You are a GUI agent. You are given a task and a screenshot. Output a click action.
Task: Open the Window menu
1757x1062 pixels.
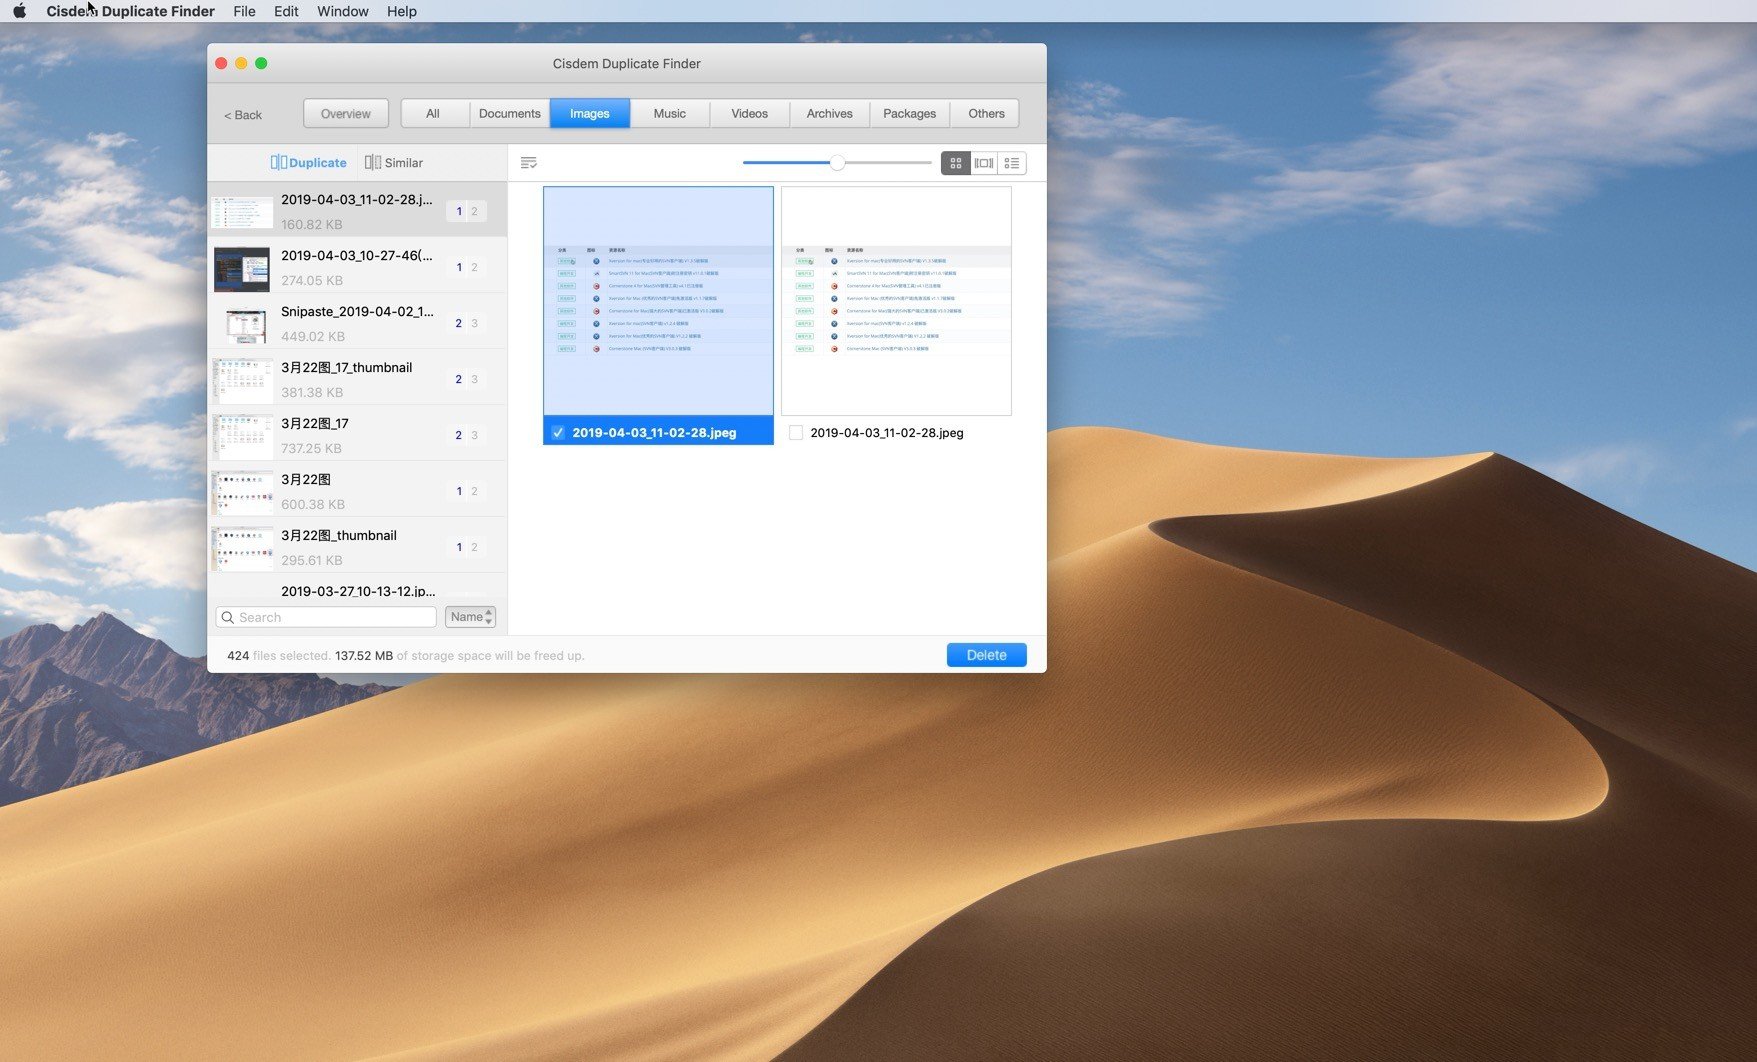pos(343,11)
